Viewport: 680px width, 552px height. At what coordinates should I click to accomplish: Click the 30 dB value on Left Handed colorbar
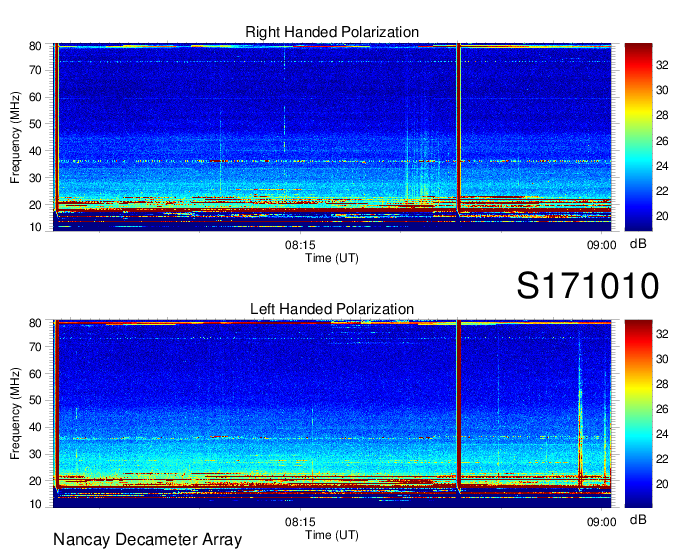pyautogui.click(x=662, y=359)
